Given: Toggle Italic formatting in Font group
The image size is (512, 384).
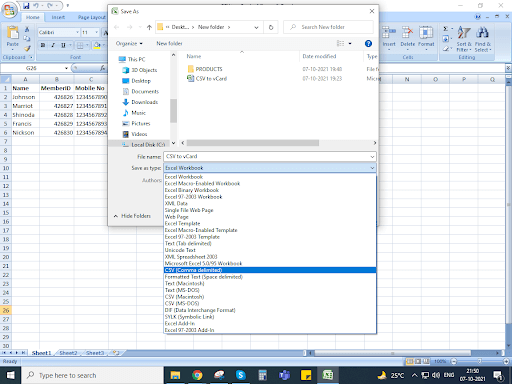Looking at the screenshot, I should [x=53, y=45].
